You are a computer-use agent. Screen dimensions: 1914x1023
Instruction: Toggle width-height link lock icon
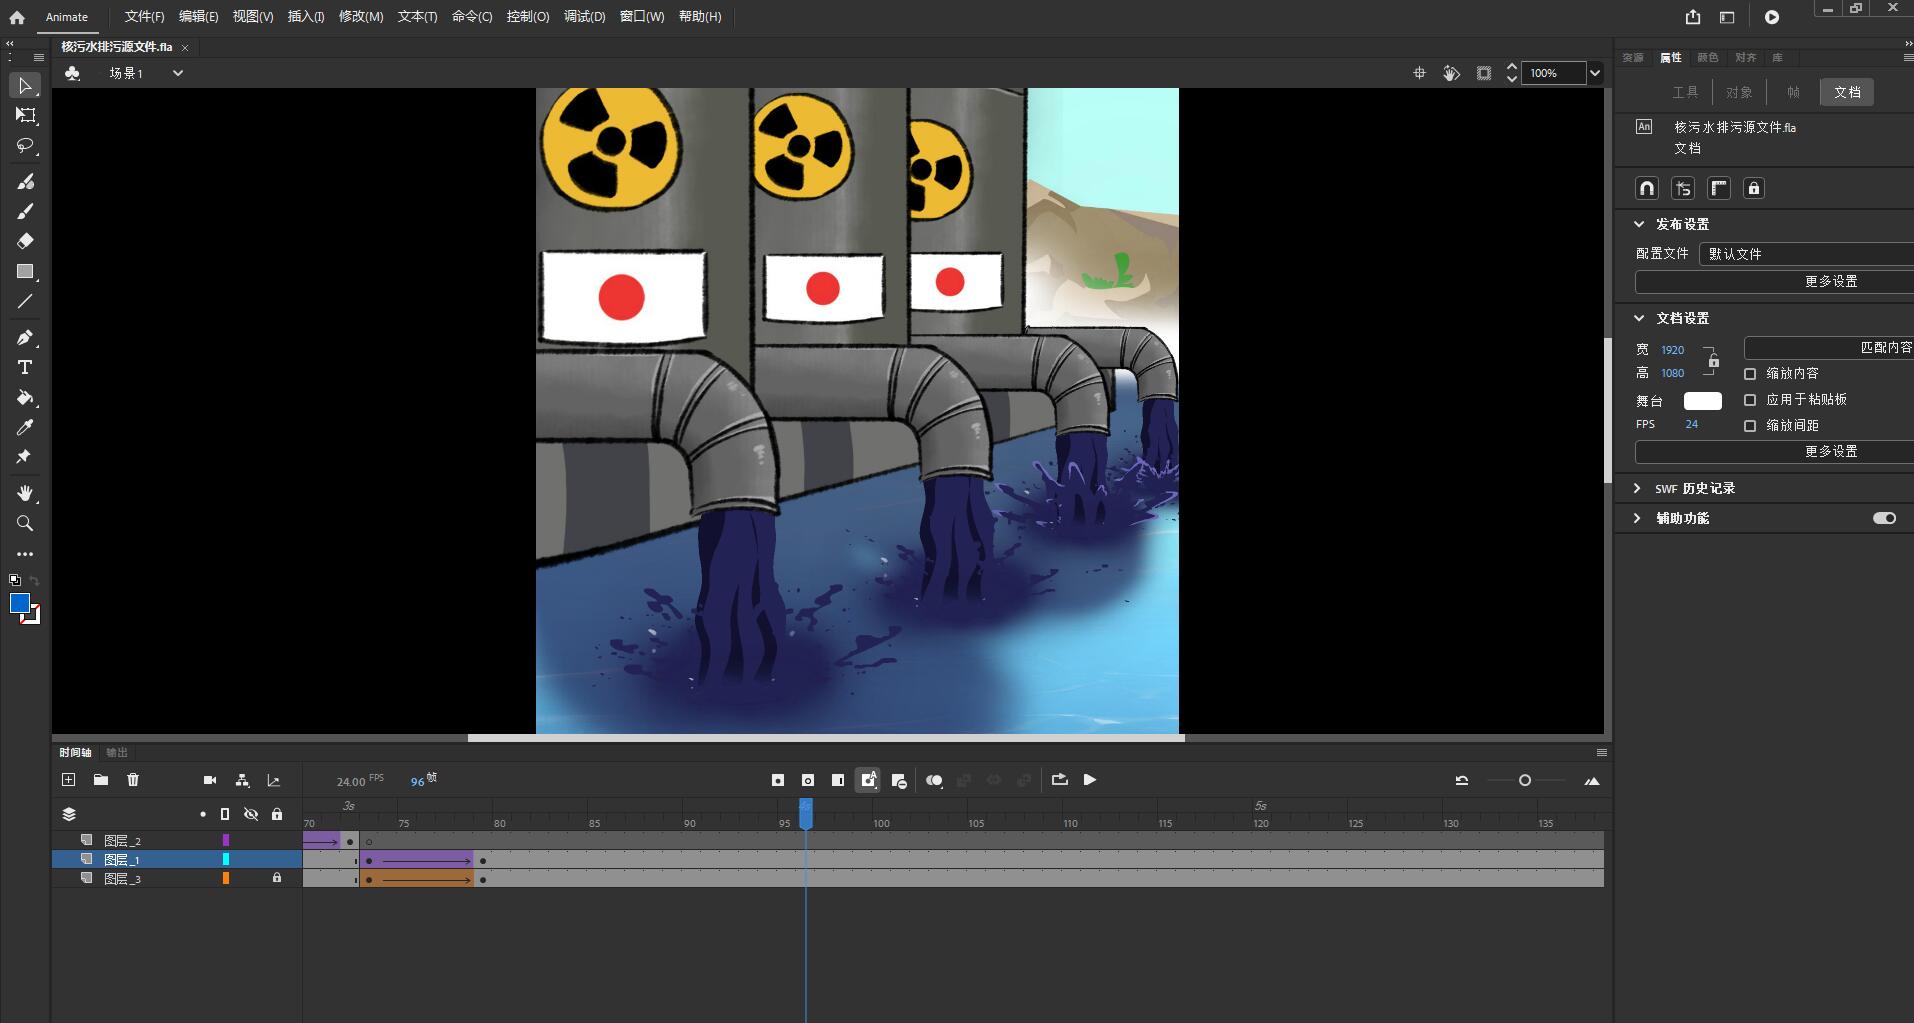(x=1713, y=361)
